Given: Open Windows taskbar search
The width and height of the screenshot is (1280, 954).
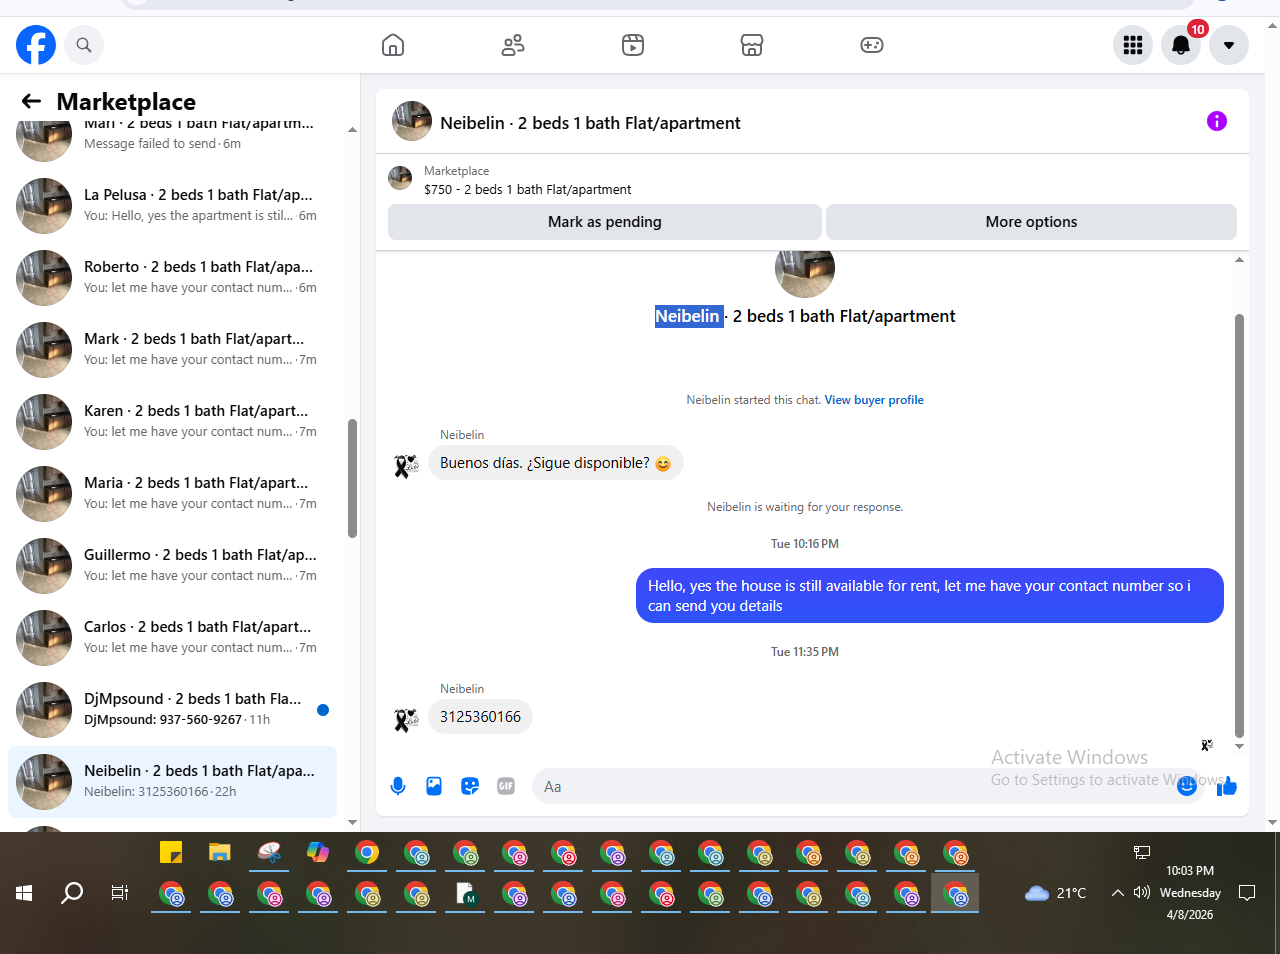Looking at the screenshot, I should (x=72, y=893).
